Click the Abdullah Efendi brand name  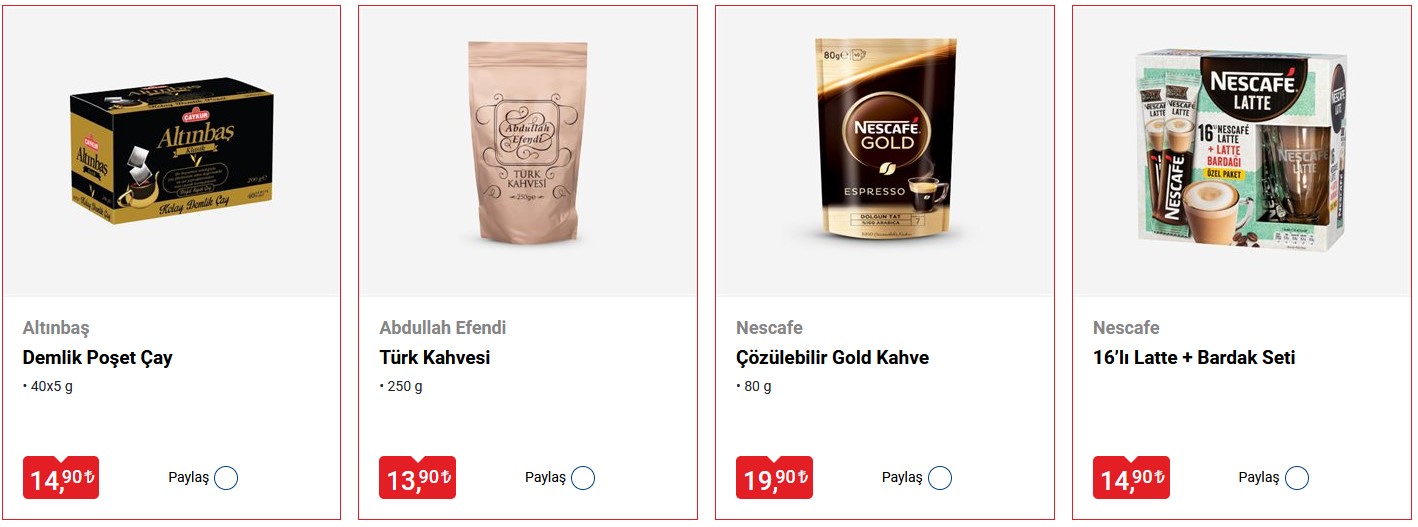coord(443,328)
